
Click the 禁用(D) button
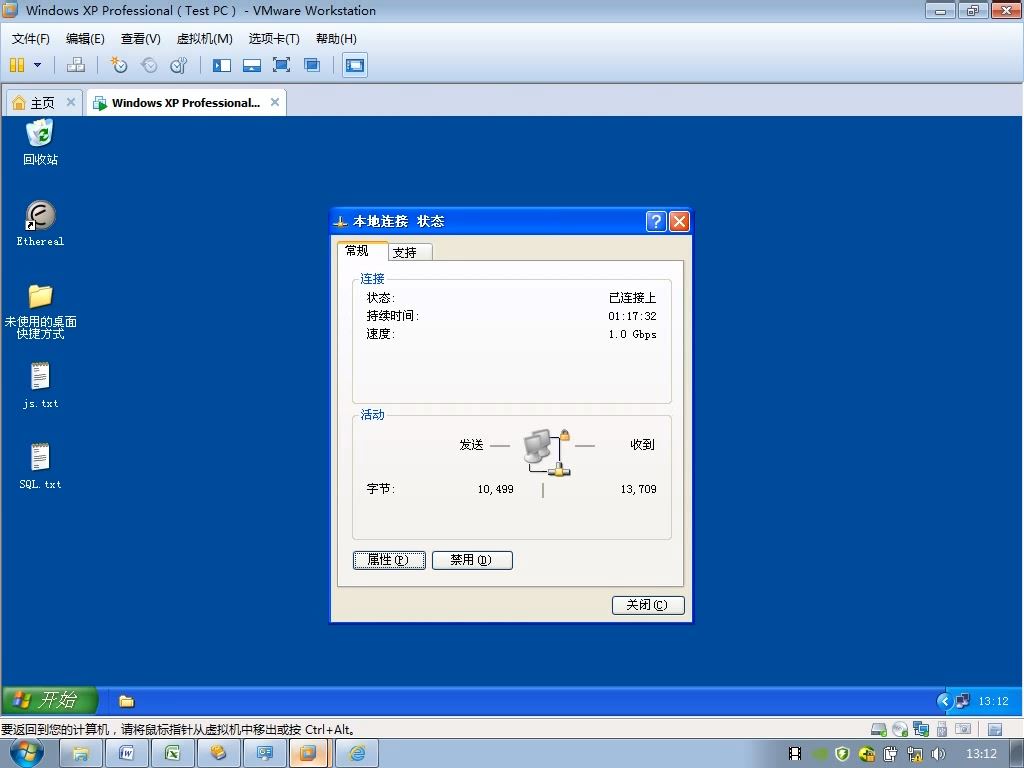click(472, 560)
